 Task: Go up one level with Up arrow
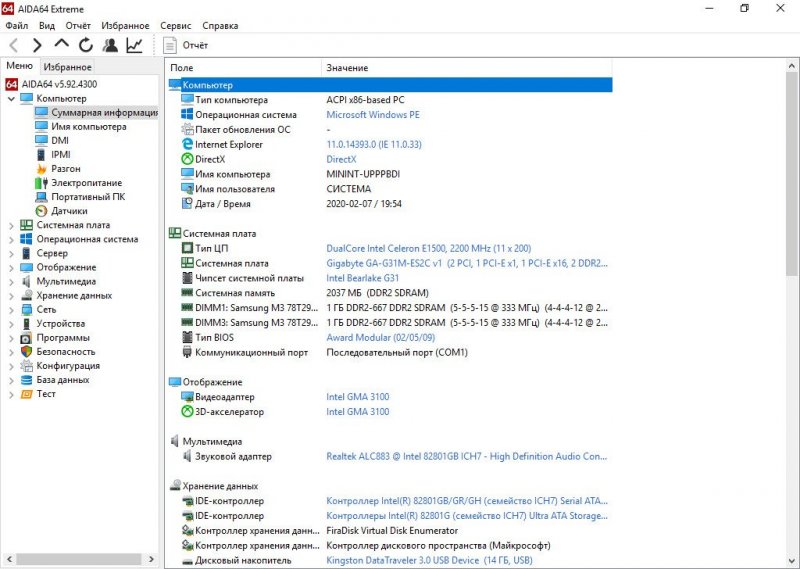click(62, 45)
